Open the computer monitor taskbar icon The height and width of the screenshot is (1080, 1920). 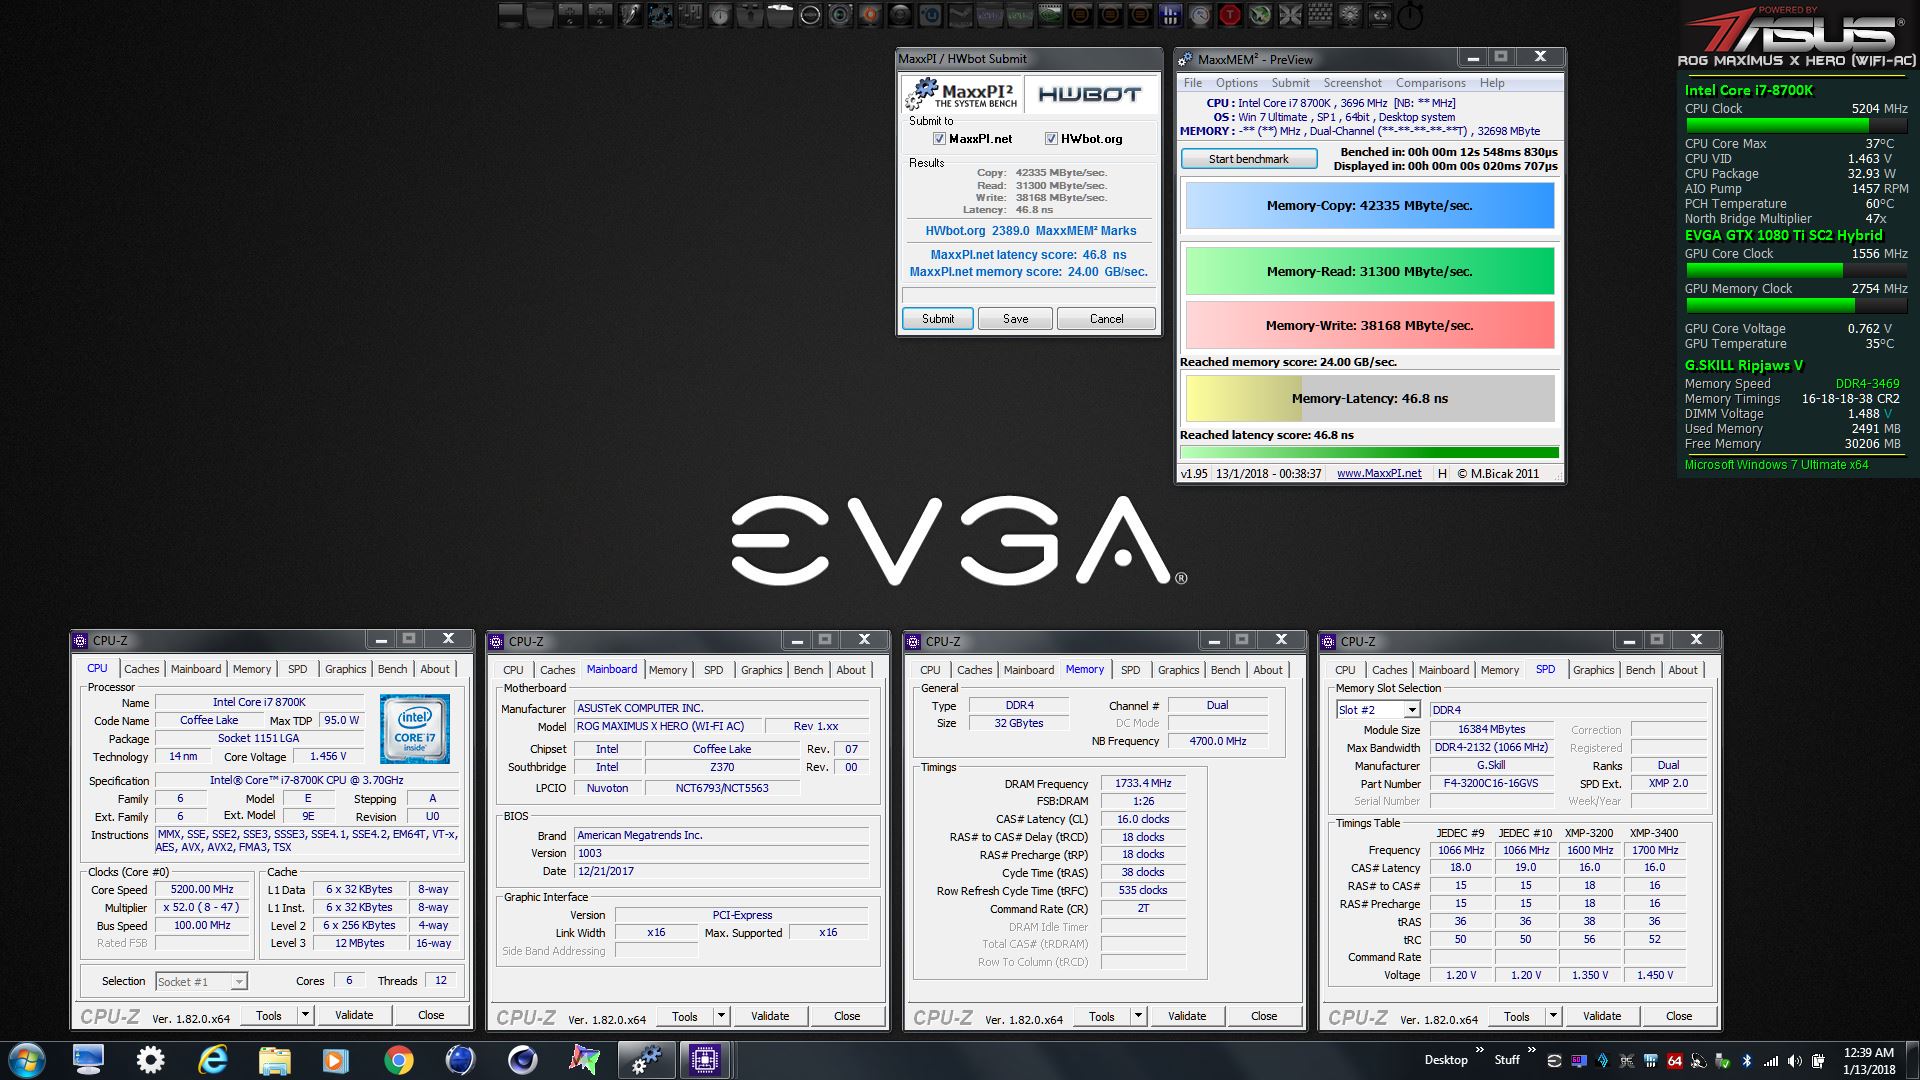coord(88,1059)
